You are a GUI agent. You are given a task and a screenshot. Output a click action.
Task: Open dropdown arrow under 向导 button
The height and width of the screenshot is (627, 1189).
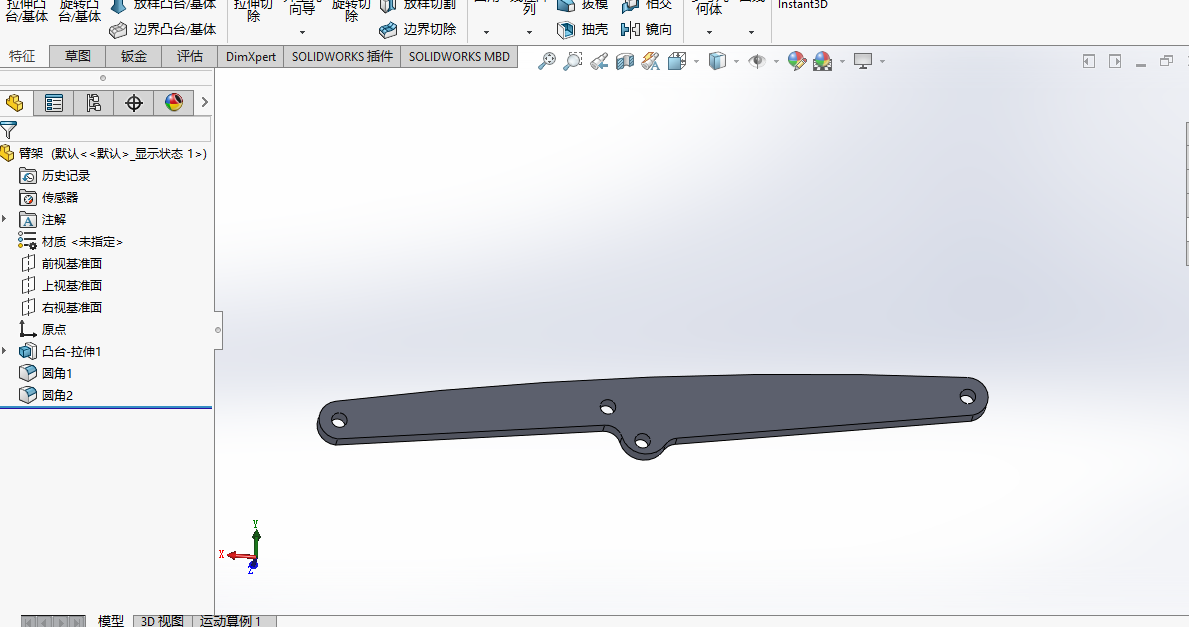(x=303, y=33)
